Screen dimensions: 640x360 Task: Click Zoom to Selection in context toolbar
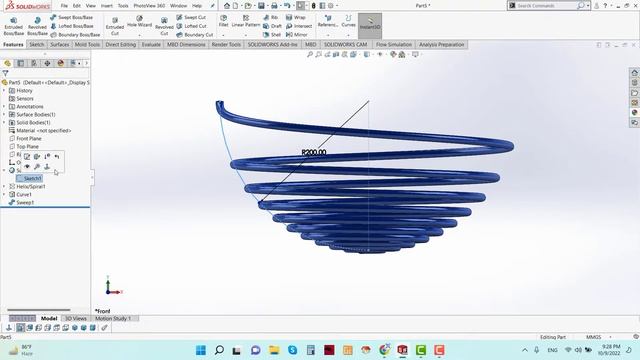tap(37, 167)
